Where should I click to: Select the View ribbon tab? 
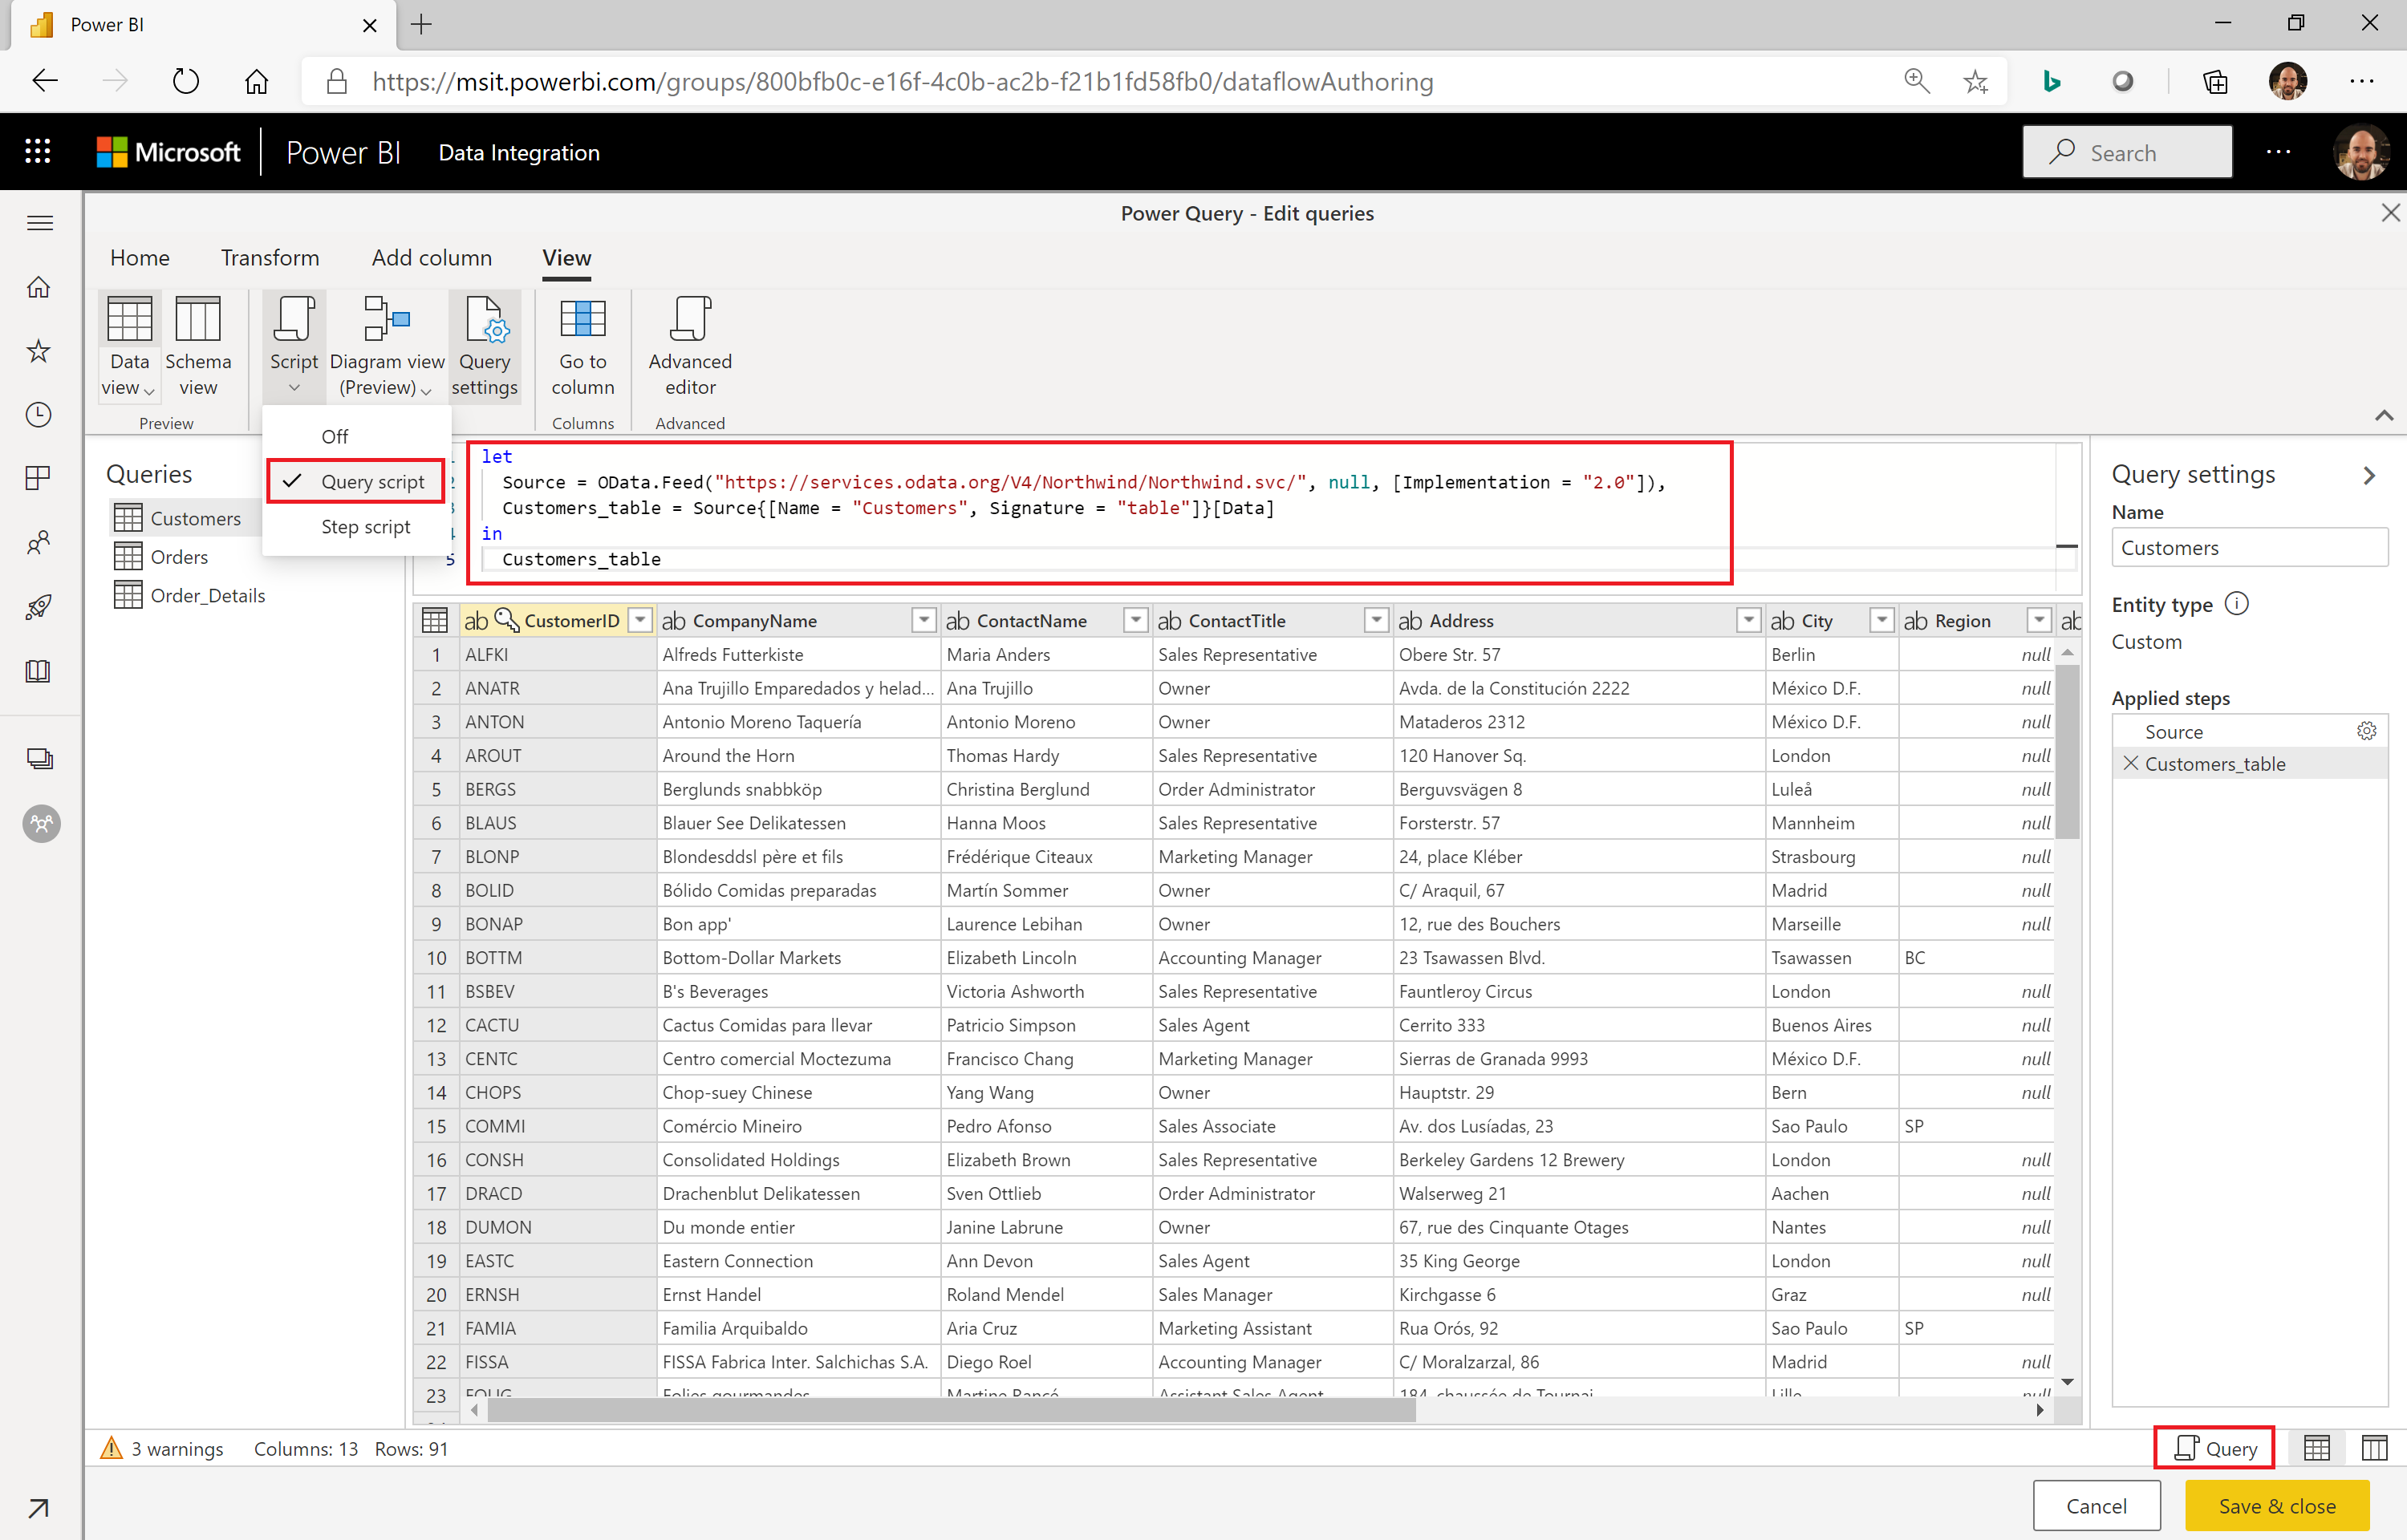tap(567, 258)
